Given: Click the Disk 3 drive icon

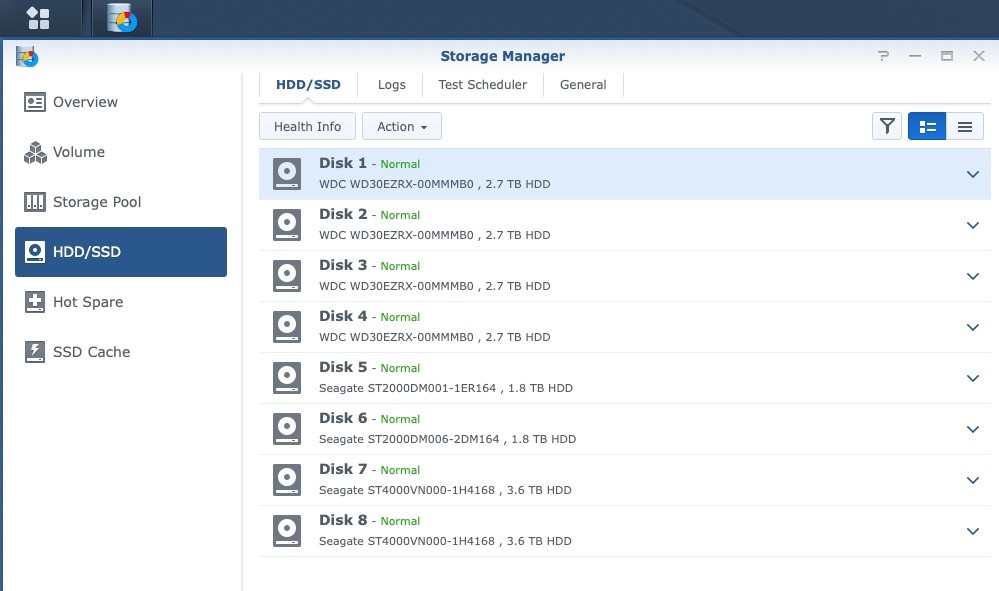Looking at the screenshot, I should pyautogui.click(x=287, y=275).
